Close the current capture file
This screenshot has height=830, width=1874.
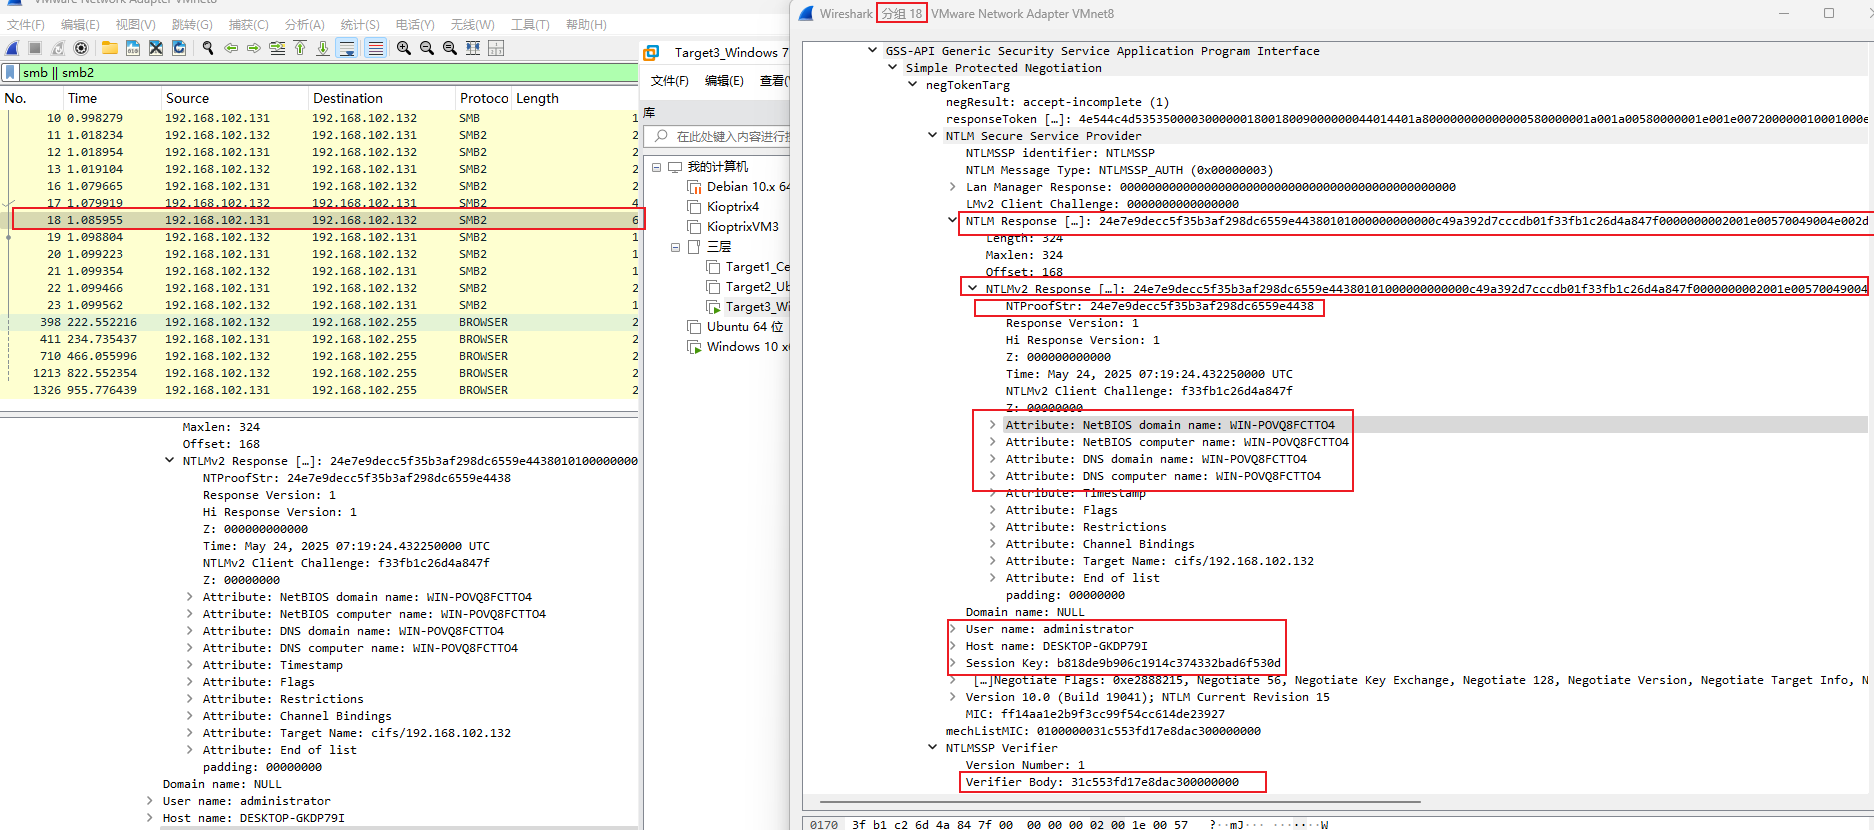tap(156, 48)
